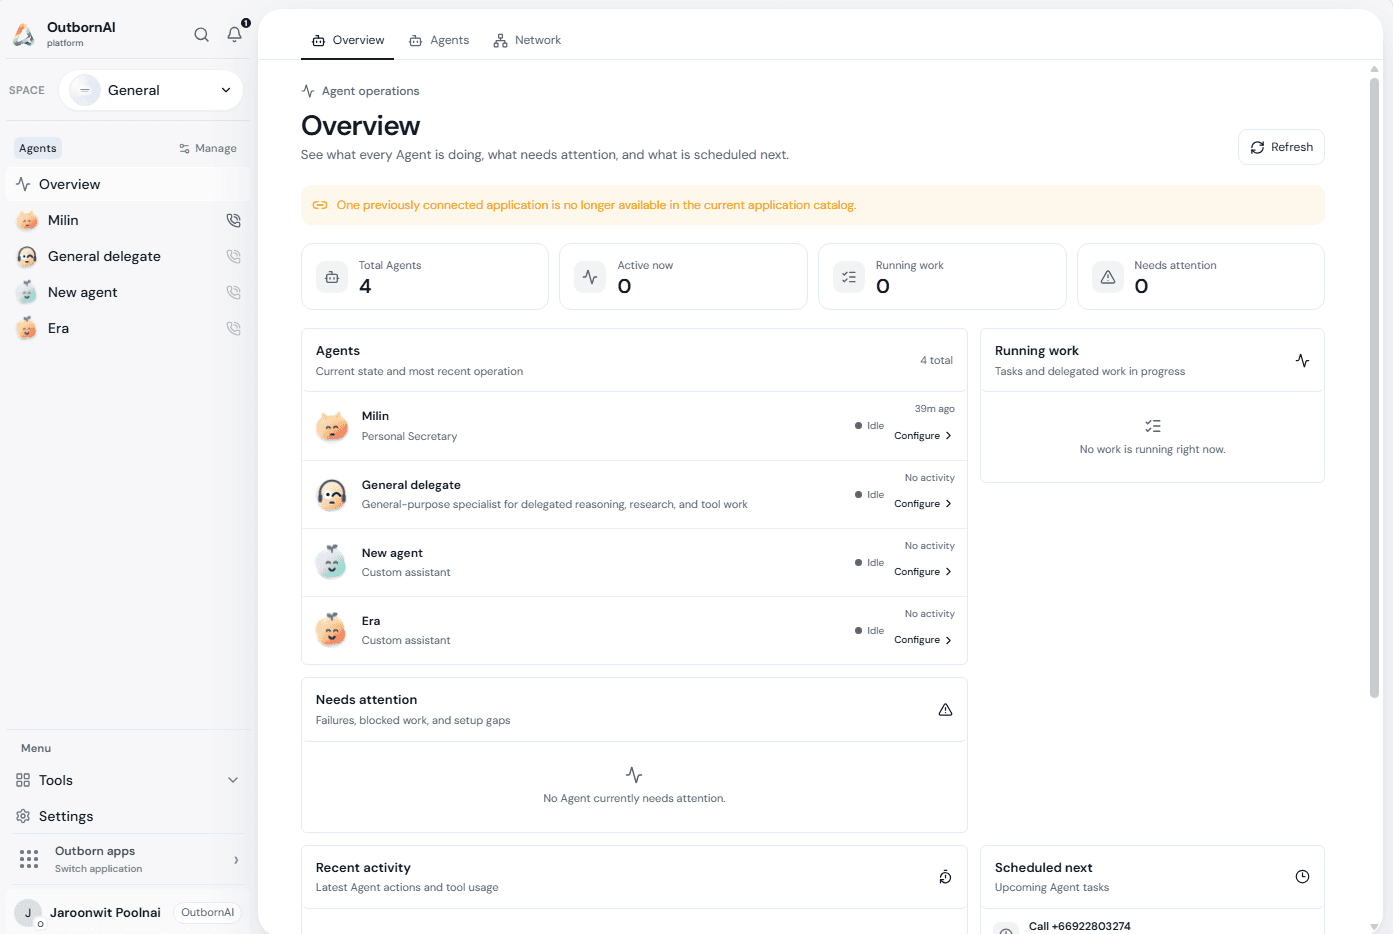The image size is (1393, 934).
Task: Click phone icon beside New agent
Action: coord(234,292)
